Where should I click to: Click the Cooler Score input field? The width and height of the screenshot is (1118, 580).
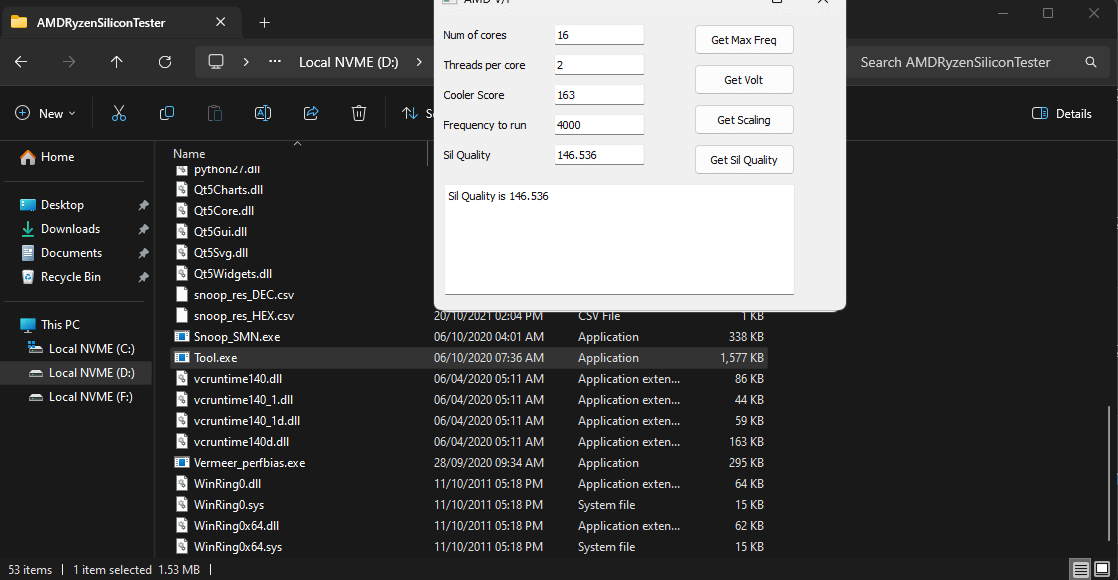(599, 95)
